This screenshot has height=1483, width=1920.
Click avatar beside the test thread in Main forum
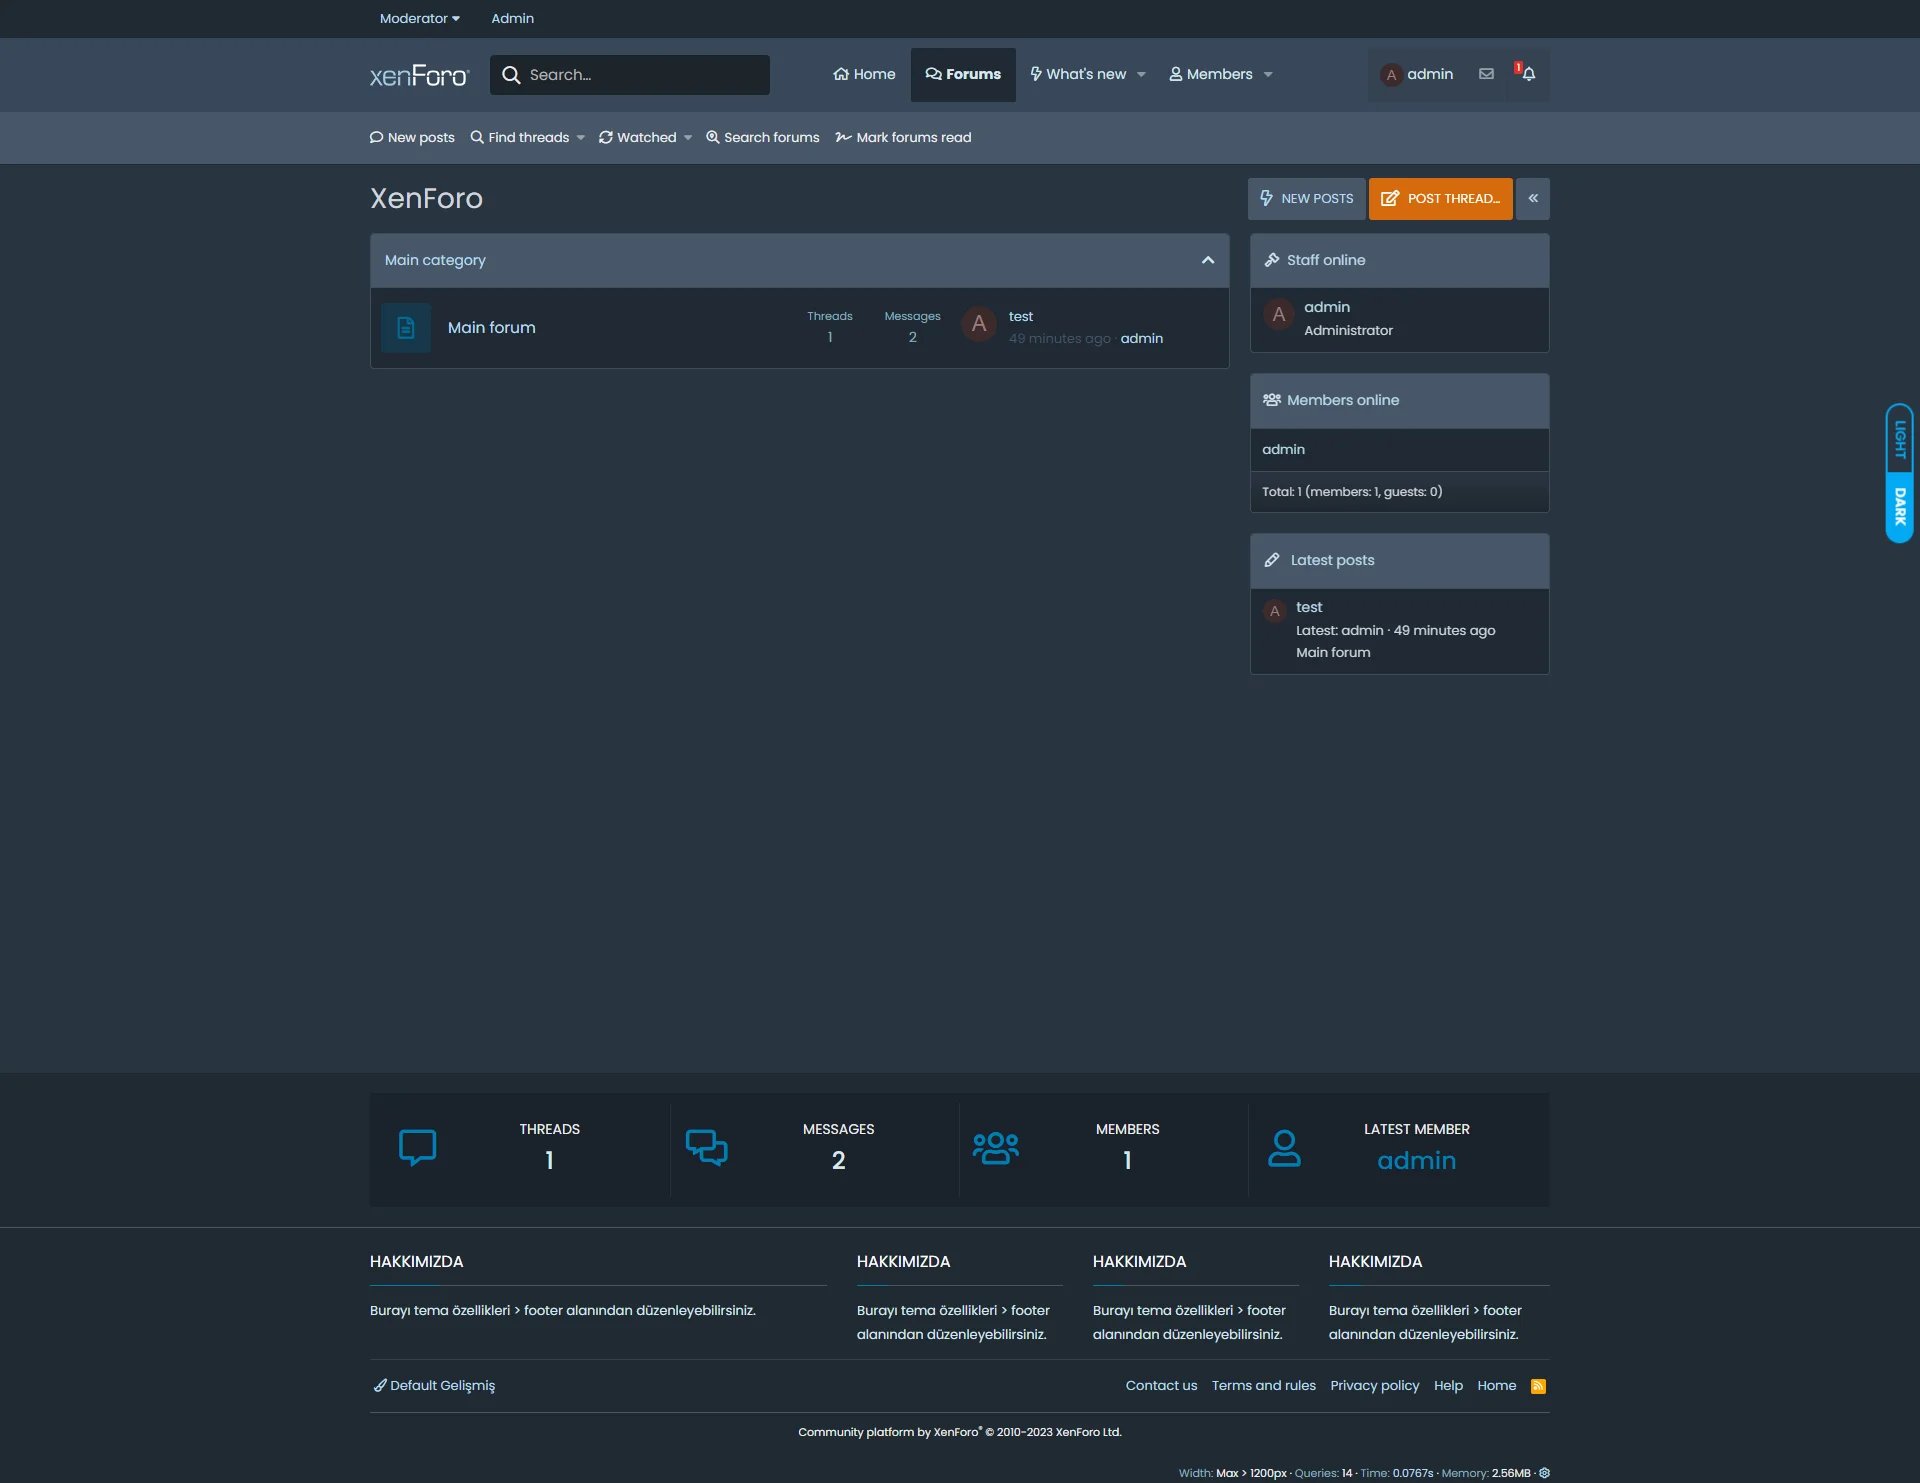pos(979,324)
